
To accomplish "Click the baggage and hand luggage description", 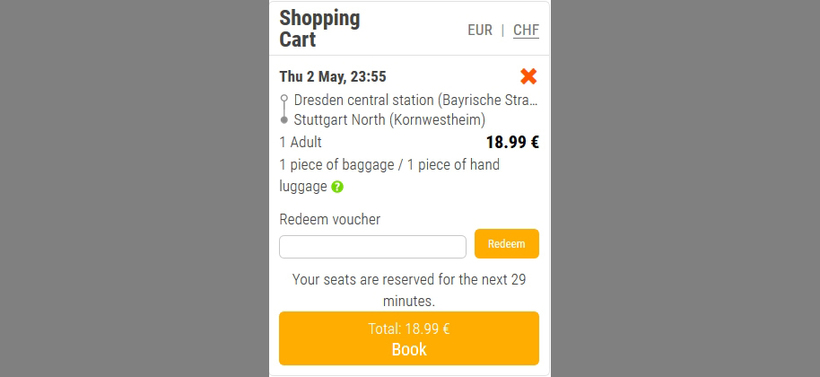I will click(x=390, y=176).
